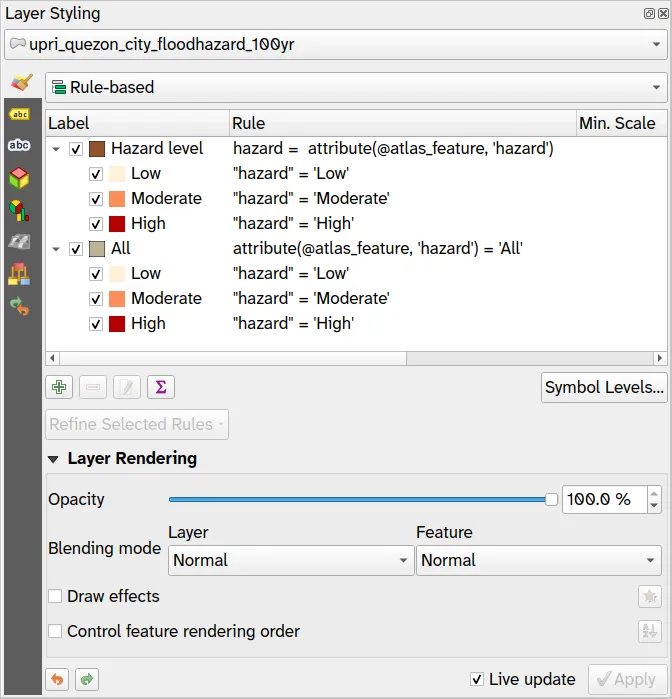The height and width of the screenshot is (699, 672).
Task: Open the Diagrams tab icon
Action: pyautogui.click(x=19, y=210)
